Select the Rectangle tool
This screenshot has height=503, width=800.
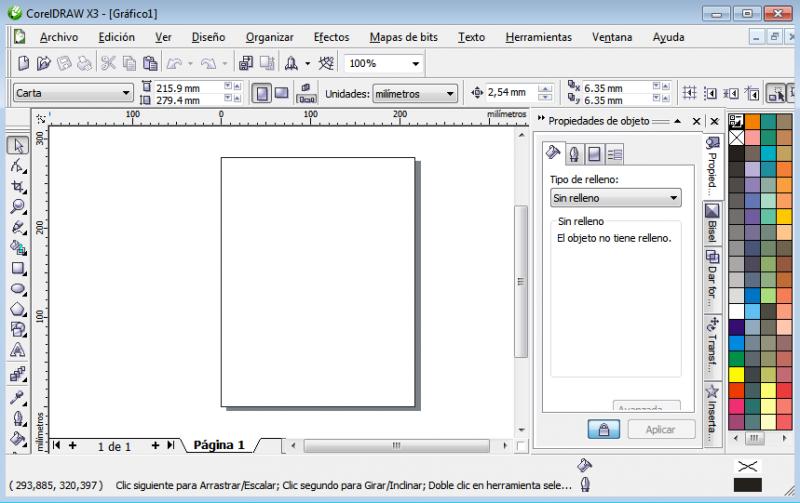[17, 268]
